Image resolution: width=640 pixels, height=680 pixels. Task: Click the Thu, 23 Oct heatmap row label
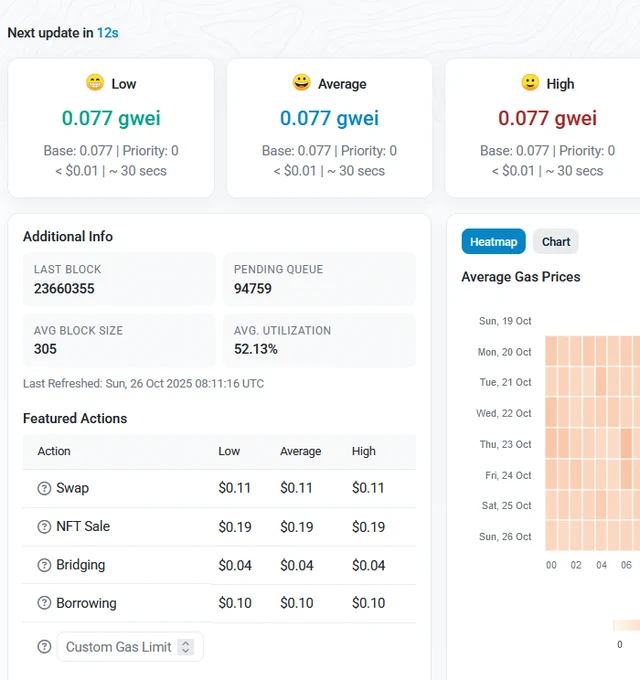pos(505,444)
